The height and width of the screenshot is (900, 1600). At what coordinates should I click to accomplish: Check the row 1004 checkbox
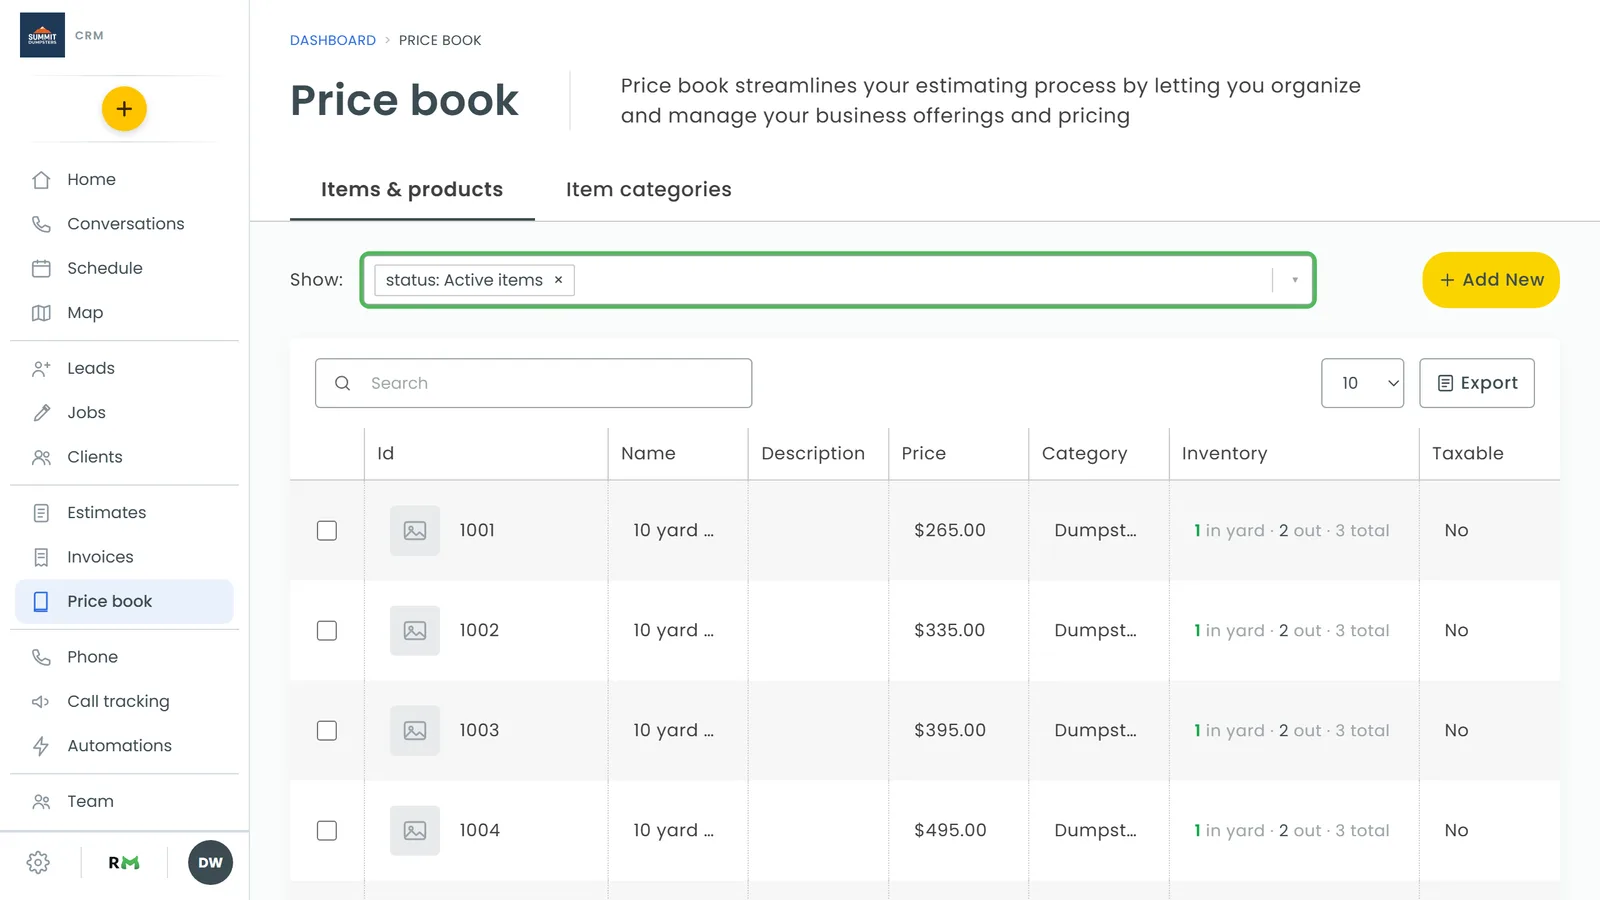point(327,830)
